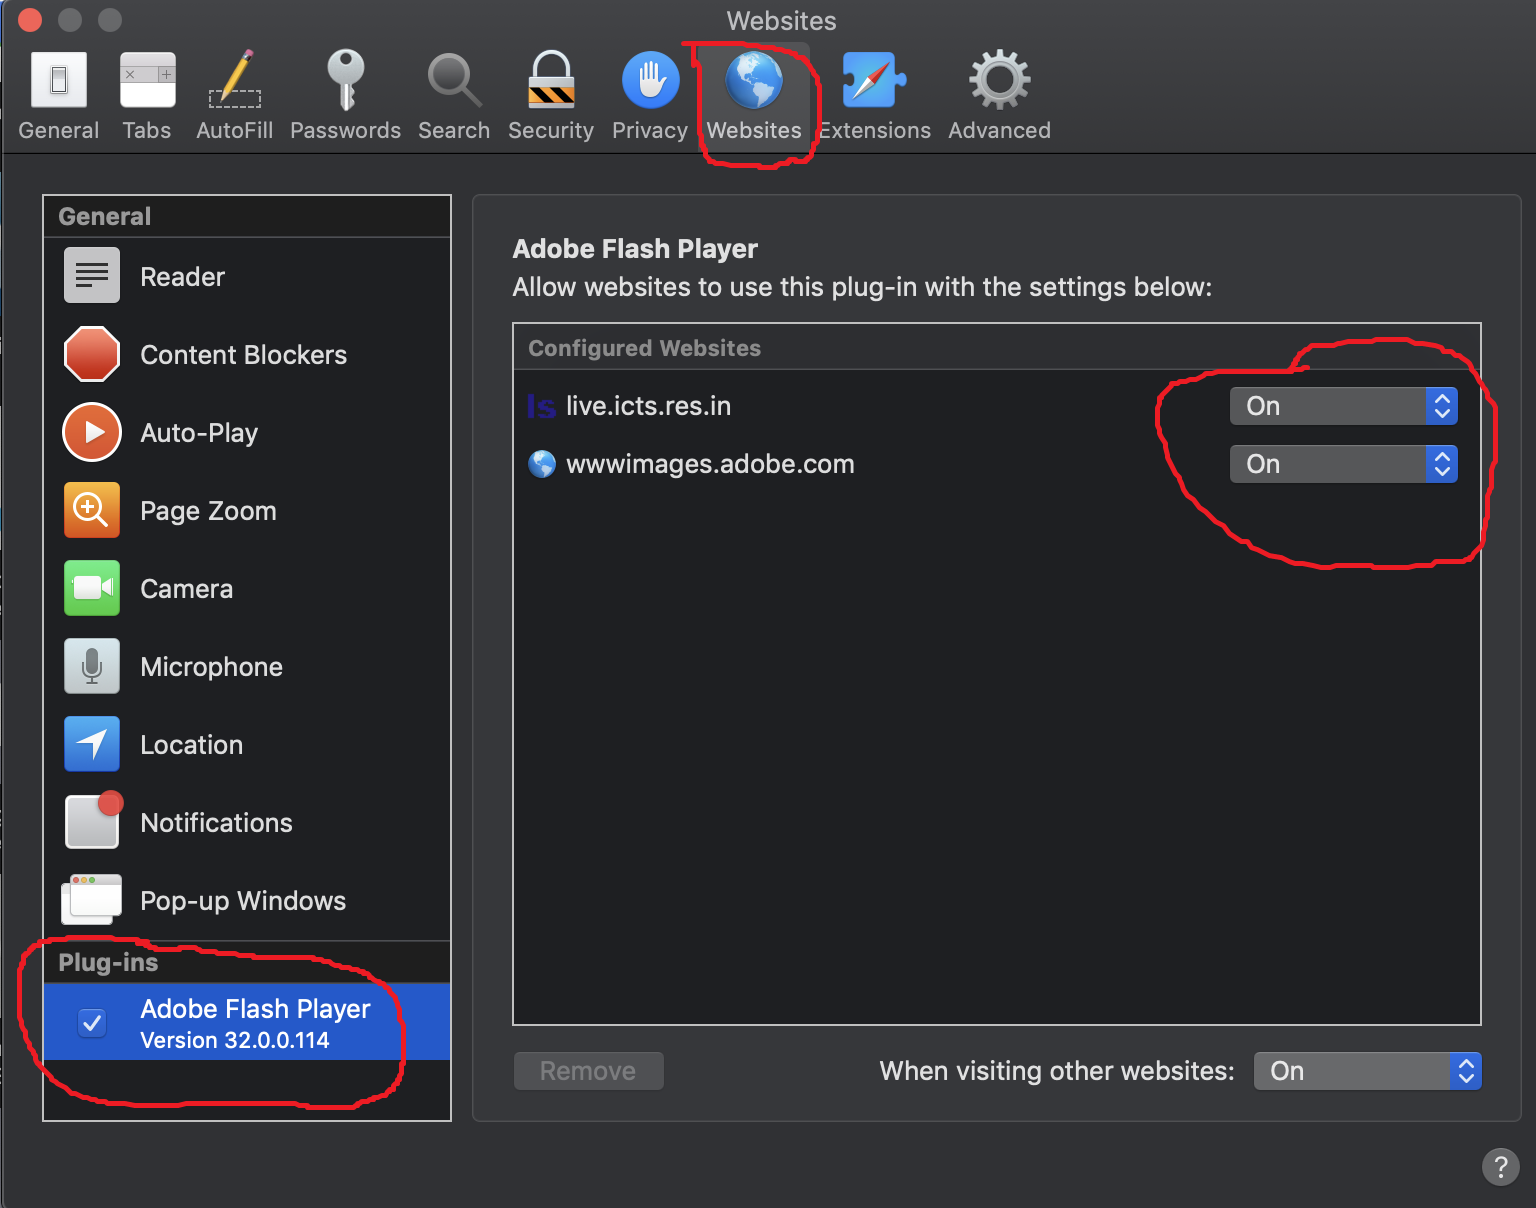Toggle the Adobe Flash Player checkbox

pyautogui.click(x=92, y=1022)
